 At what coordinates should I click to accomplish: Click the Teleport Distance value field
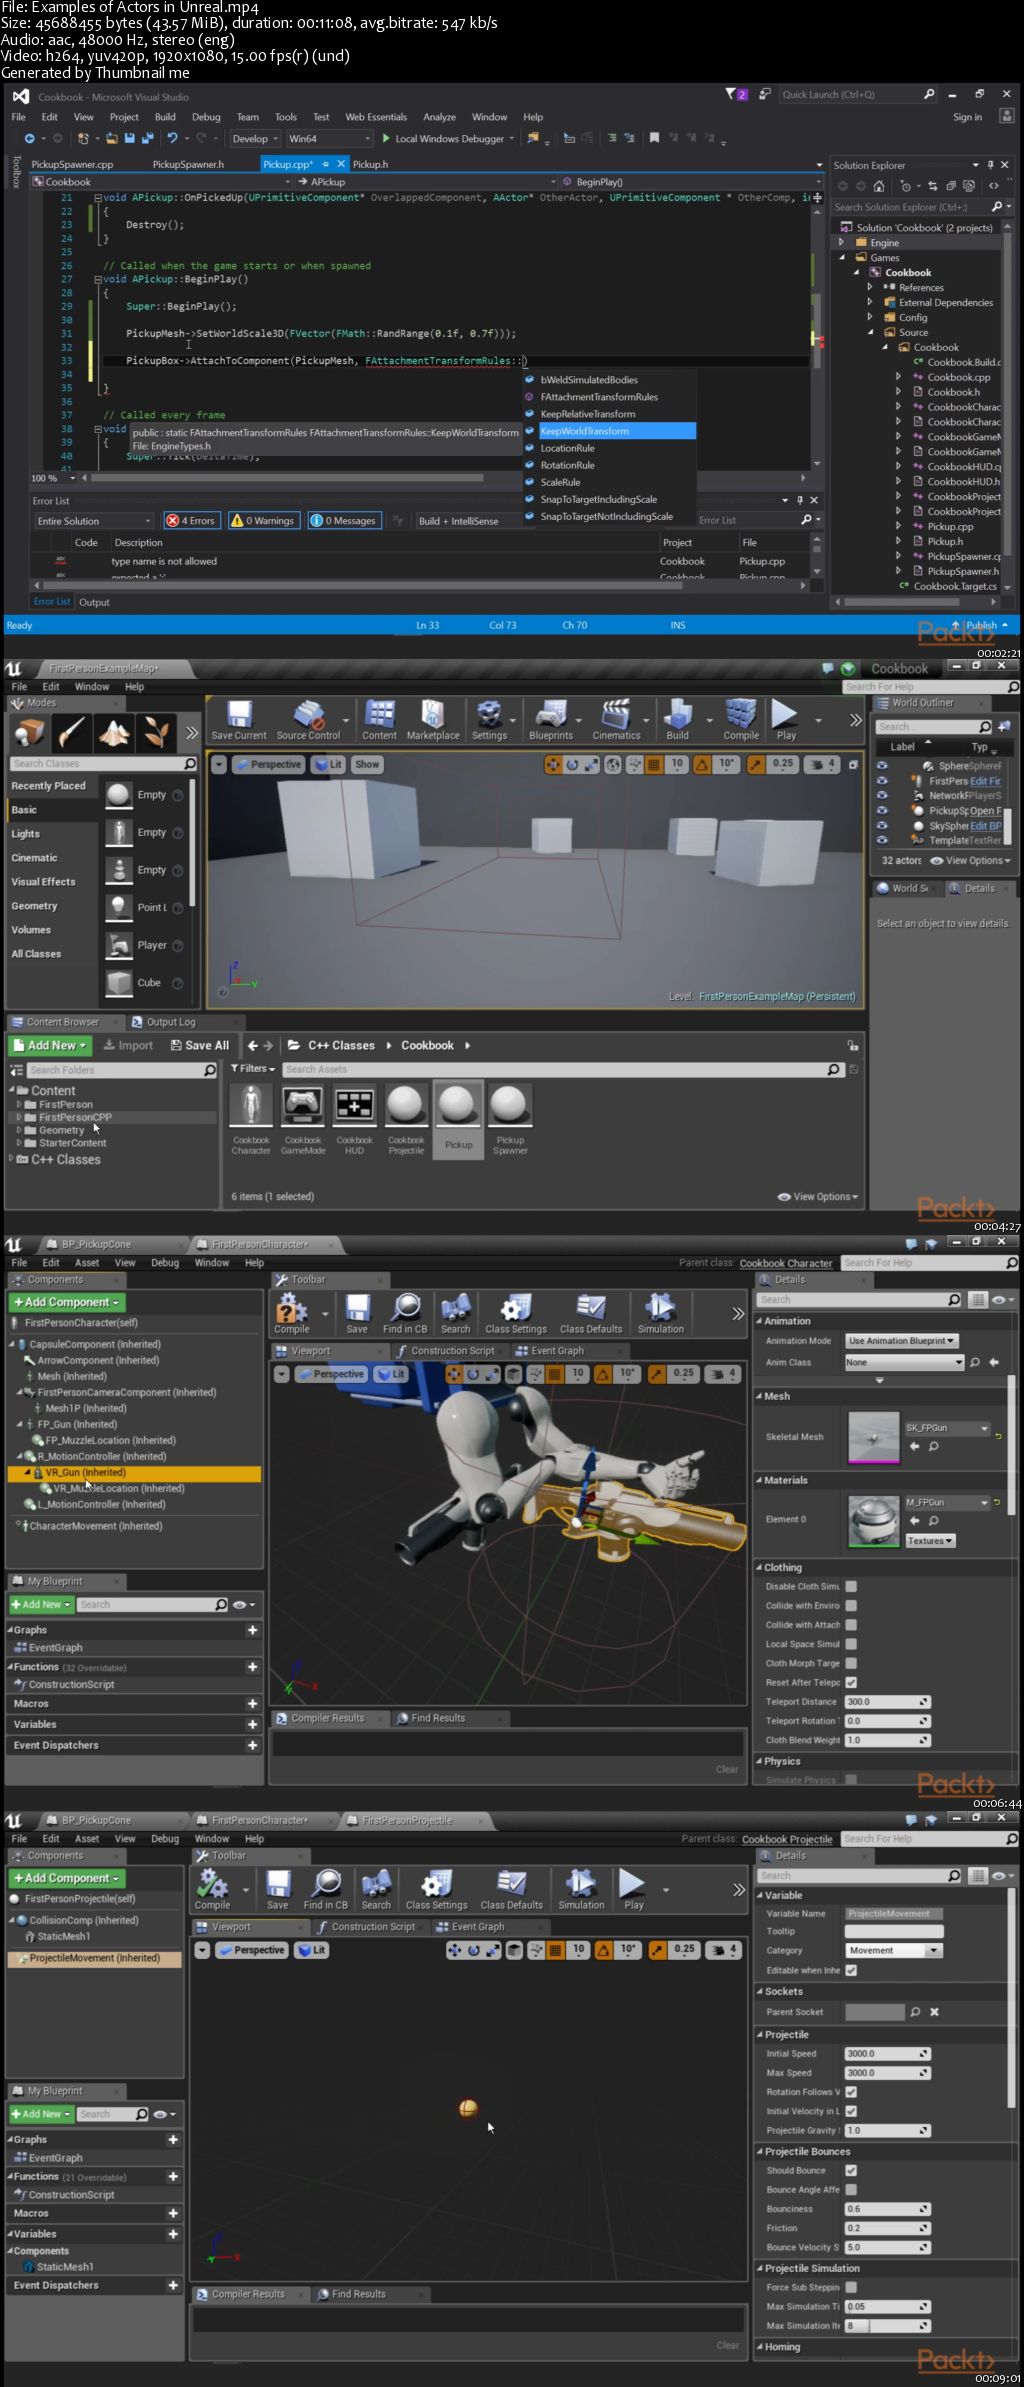[888, 1701]
